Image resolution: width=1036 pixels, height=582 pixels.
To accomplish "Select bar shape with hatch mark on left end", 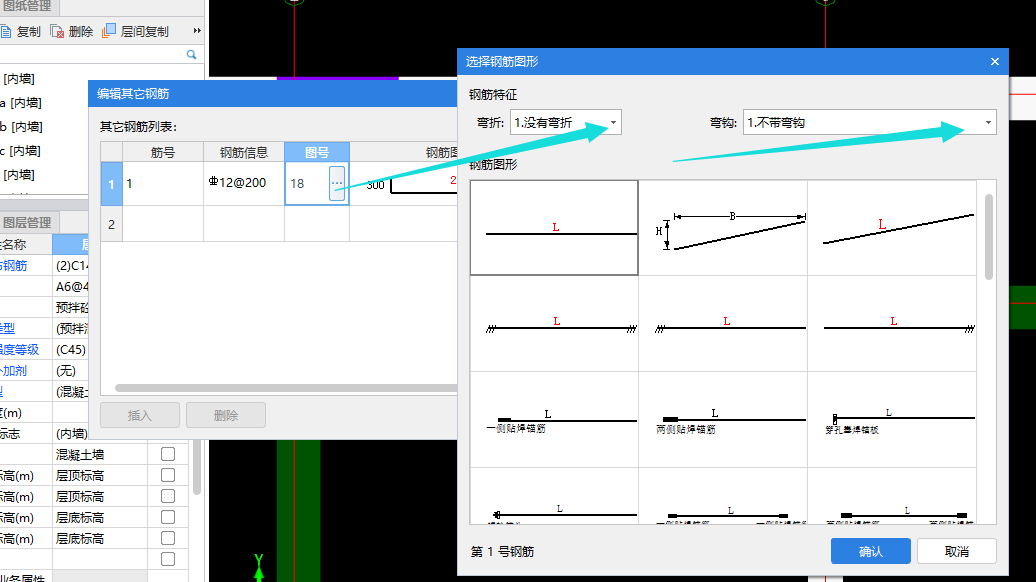I will (x=723, y=323).
